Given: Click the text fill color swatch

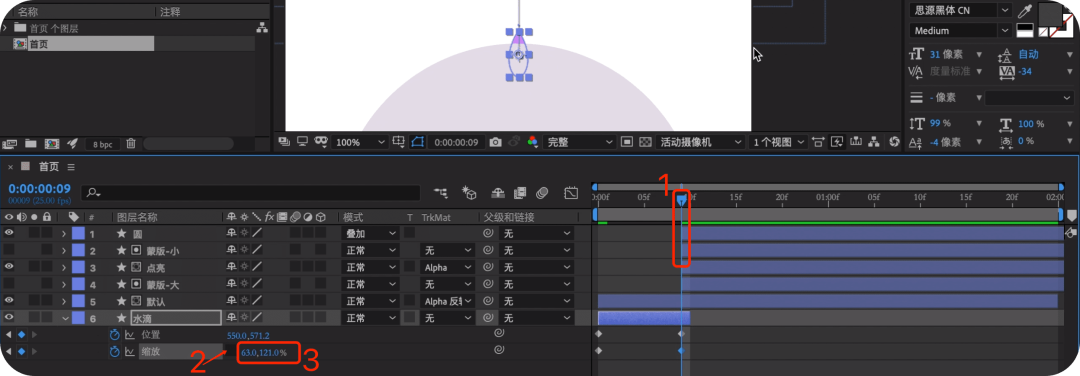Looking at the screenshot, I should coord(1050,13).
